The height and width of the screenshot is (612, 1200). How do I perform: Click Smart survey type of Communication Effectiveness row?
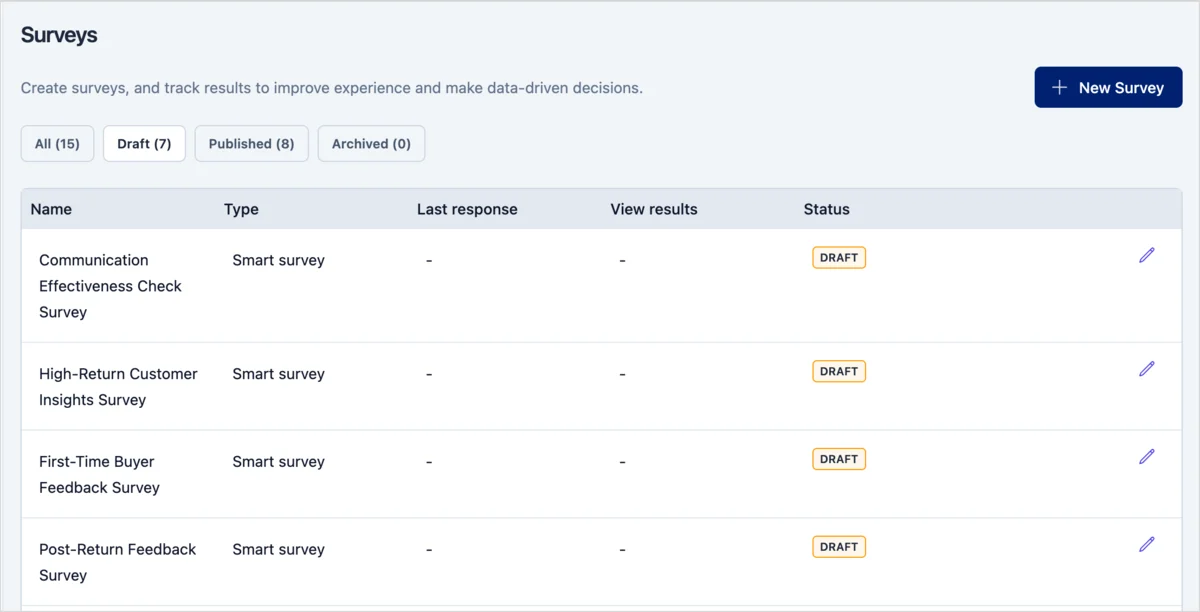click(278, 260)
